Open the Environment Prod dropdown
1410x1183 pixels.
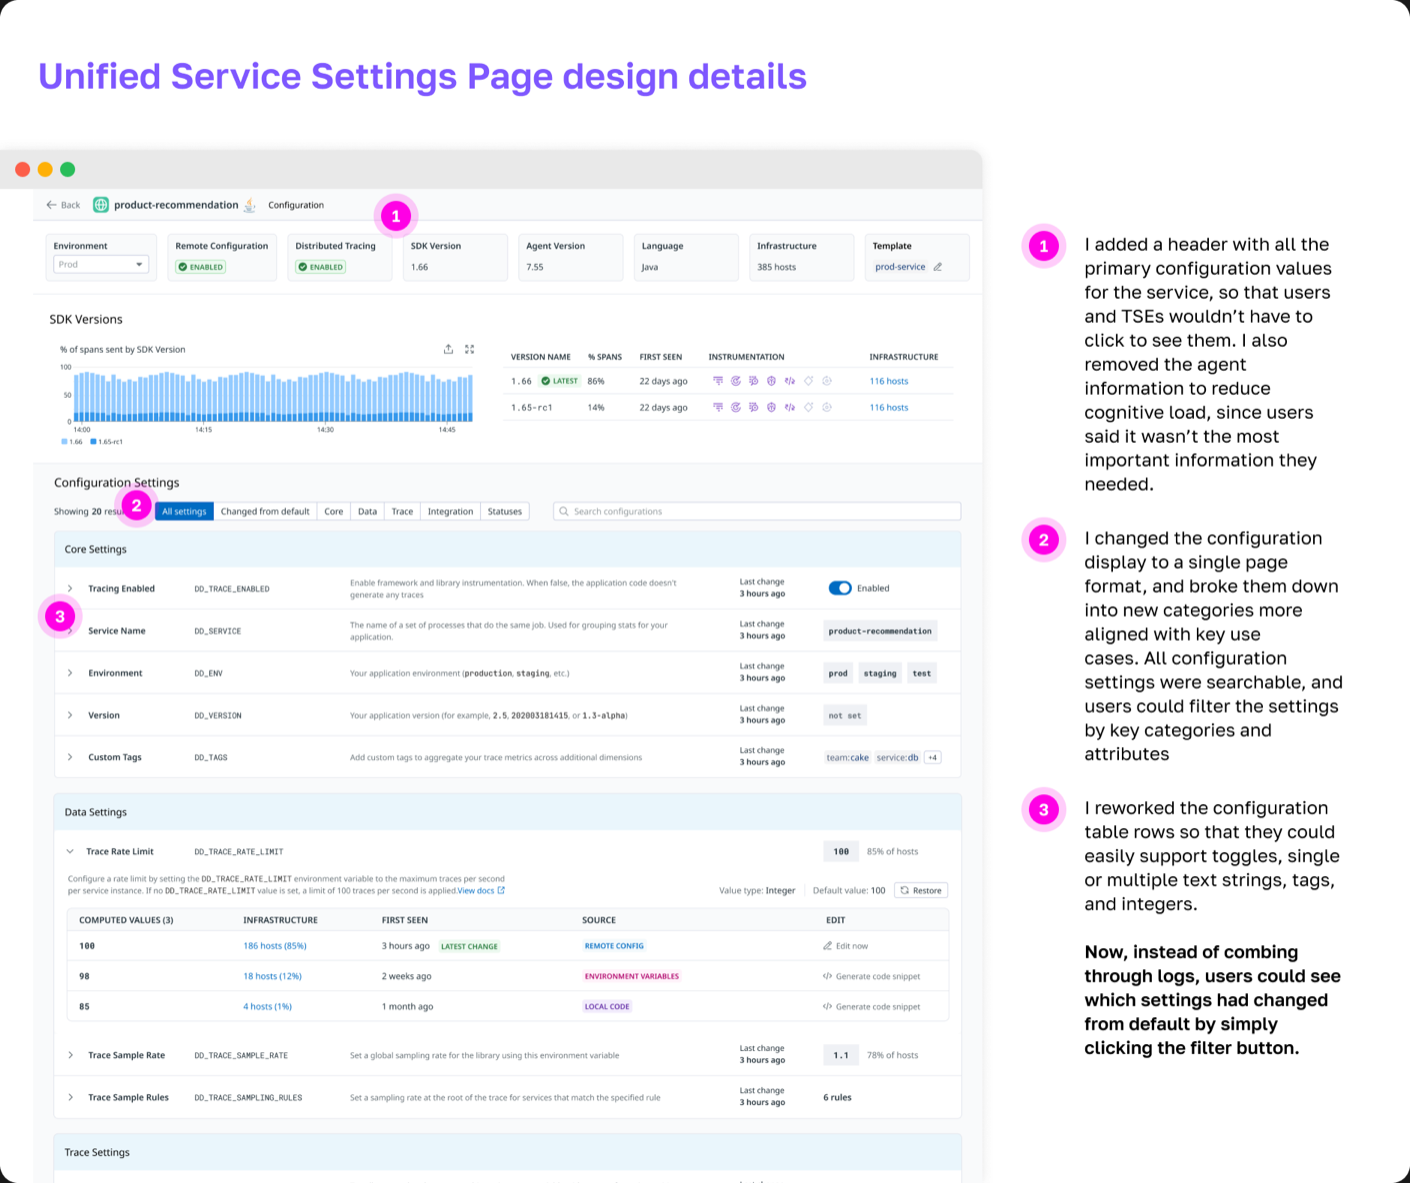click(100, 264)
